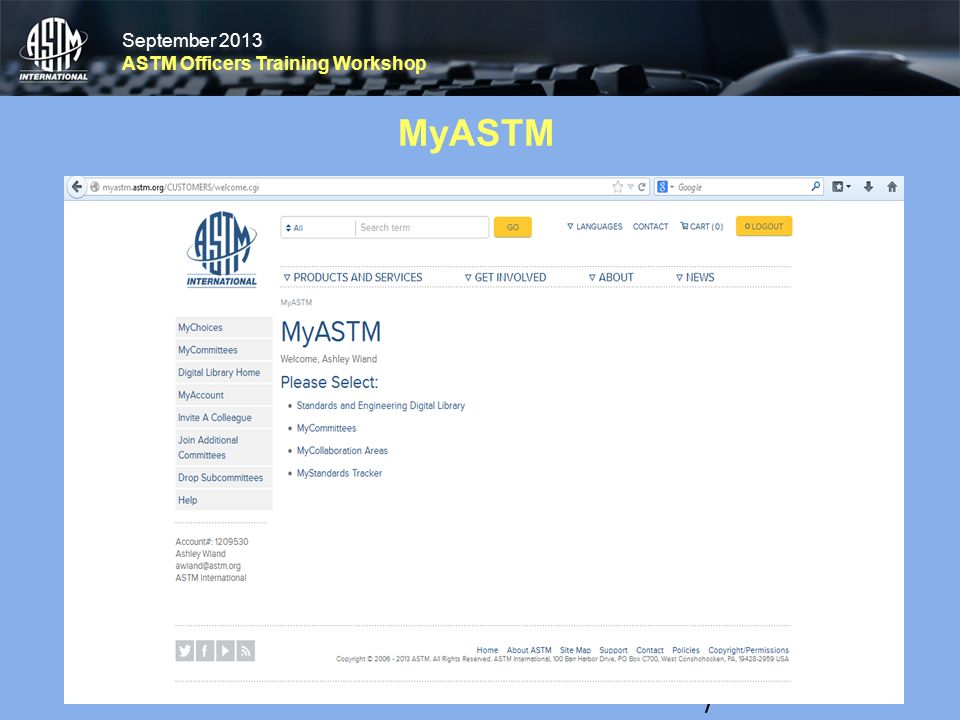Open ASTM RSS feed icon
Viewport: 960px width, 720px height.
click(x=245, y=650)
